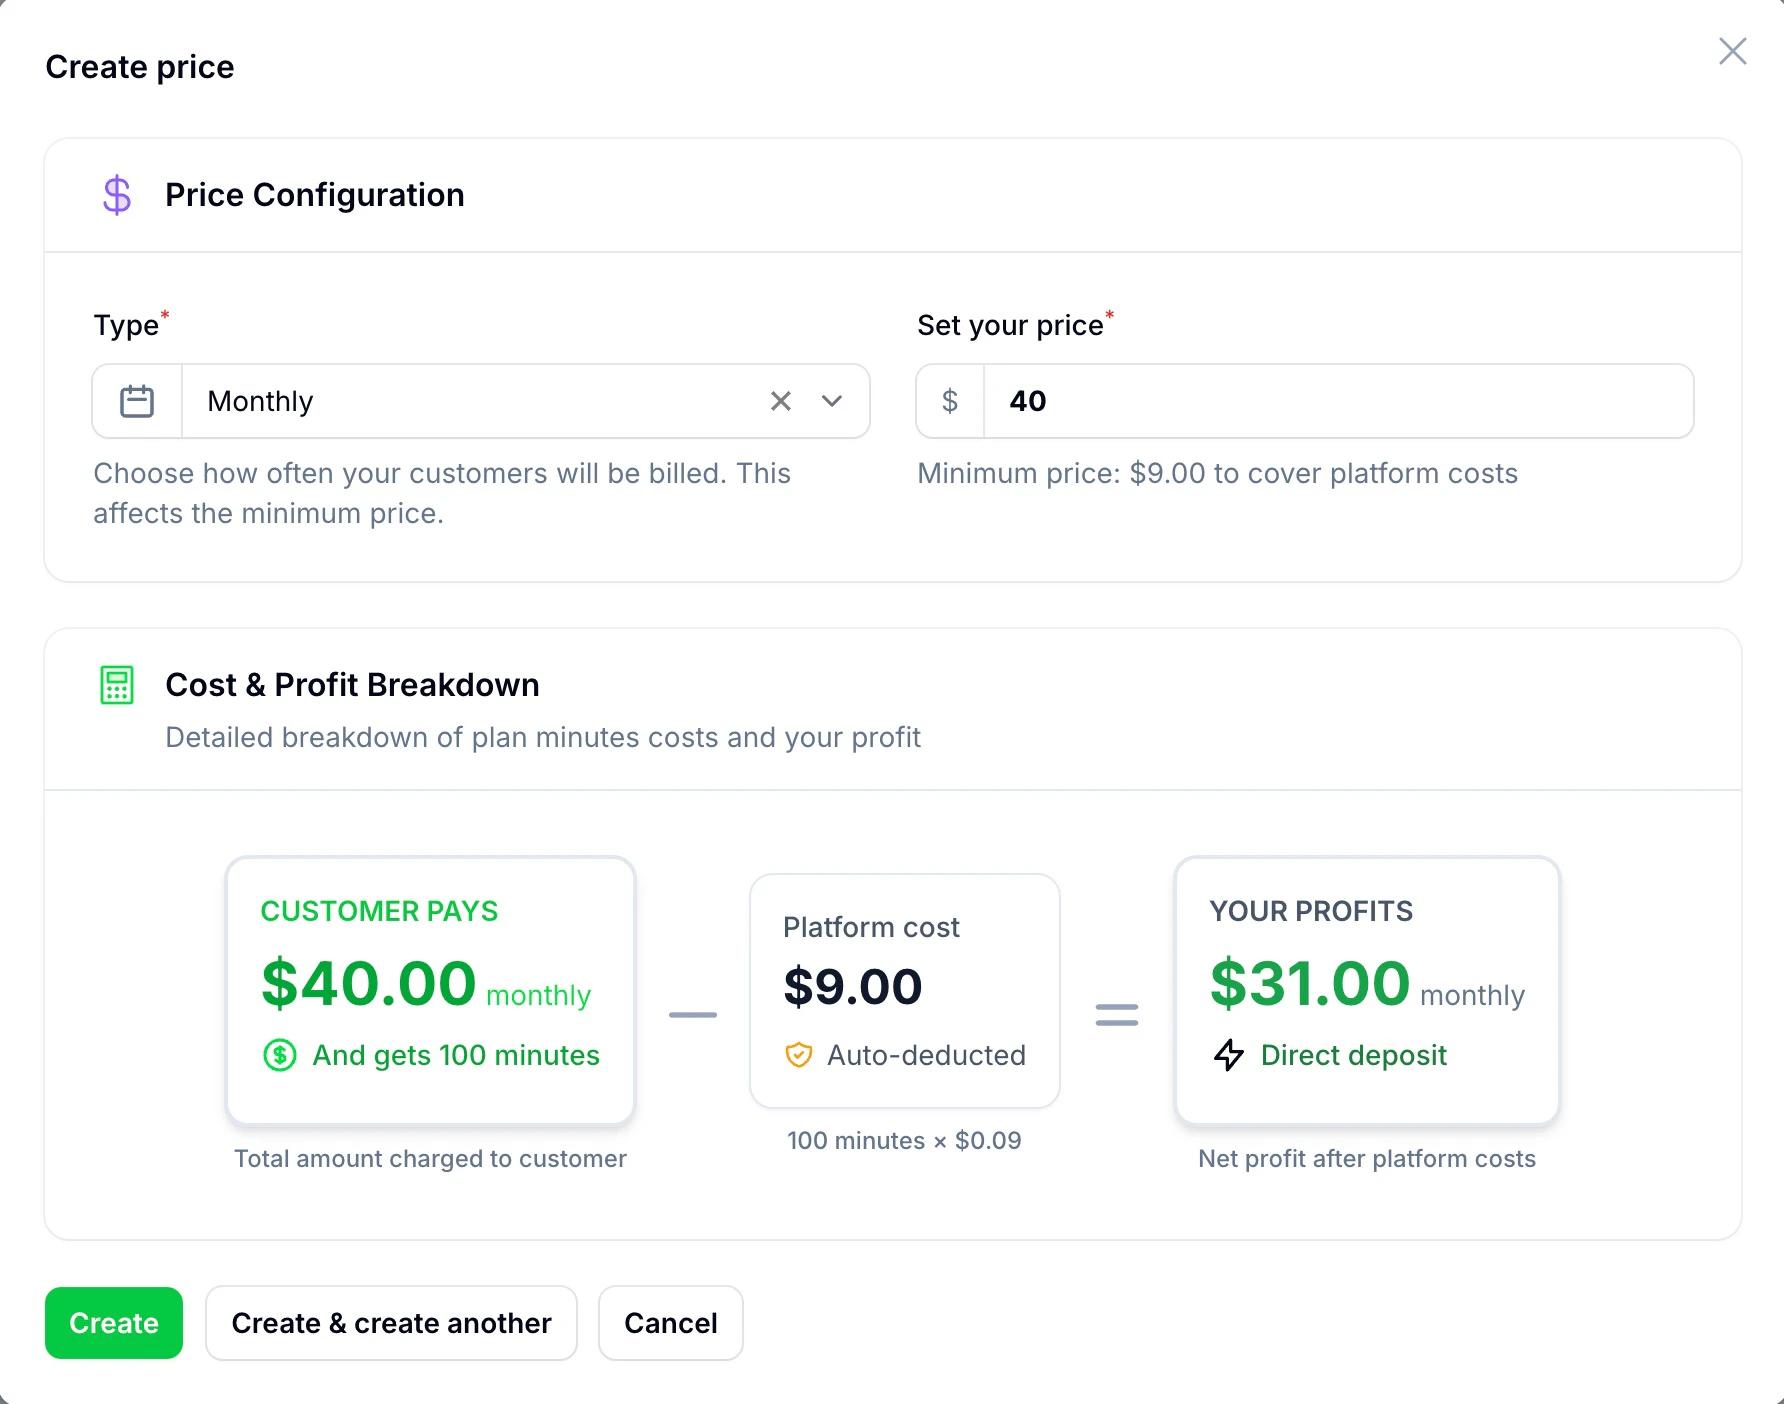1784x1404 pixels.
Task: Click the shield icon next to Auto-deducted
Action: pos(798,1055)
